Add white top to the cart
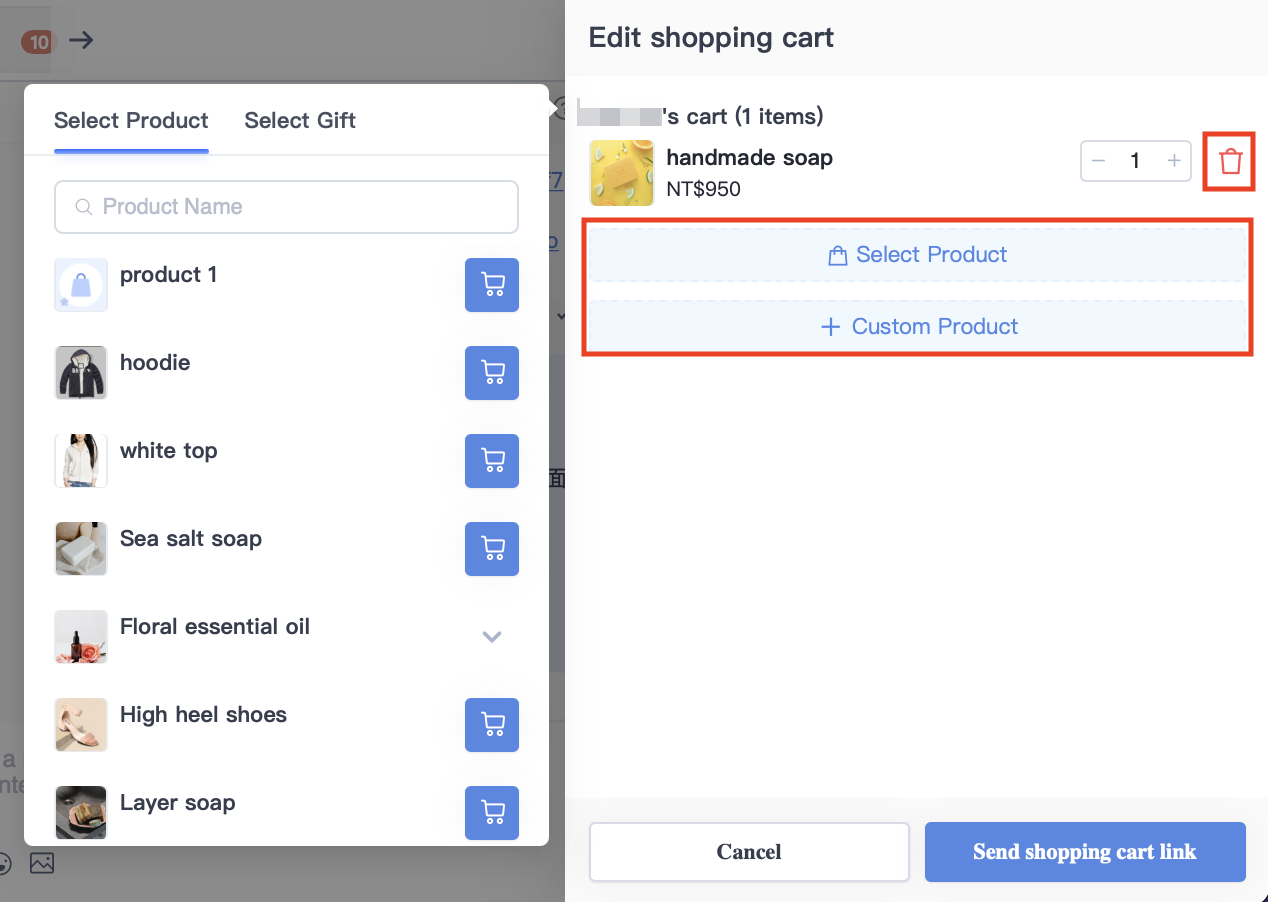1268x902 pixels. click(492, 461)
